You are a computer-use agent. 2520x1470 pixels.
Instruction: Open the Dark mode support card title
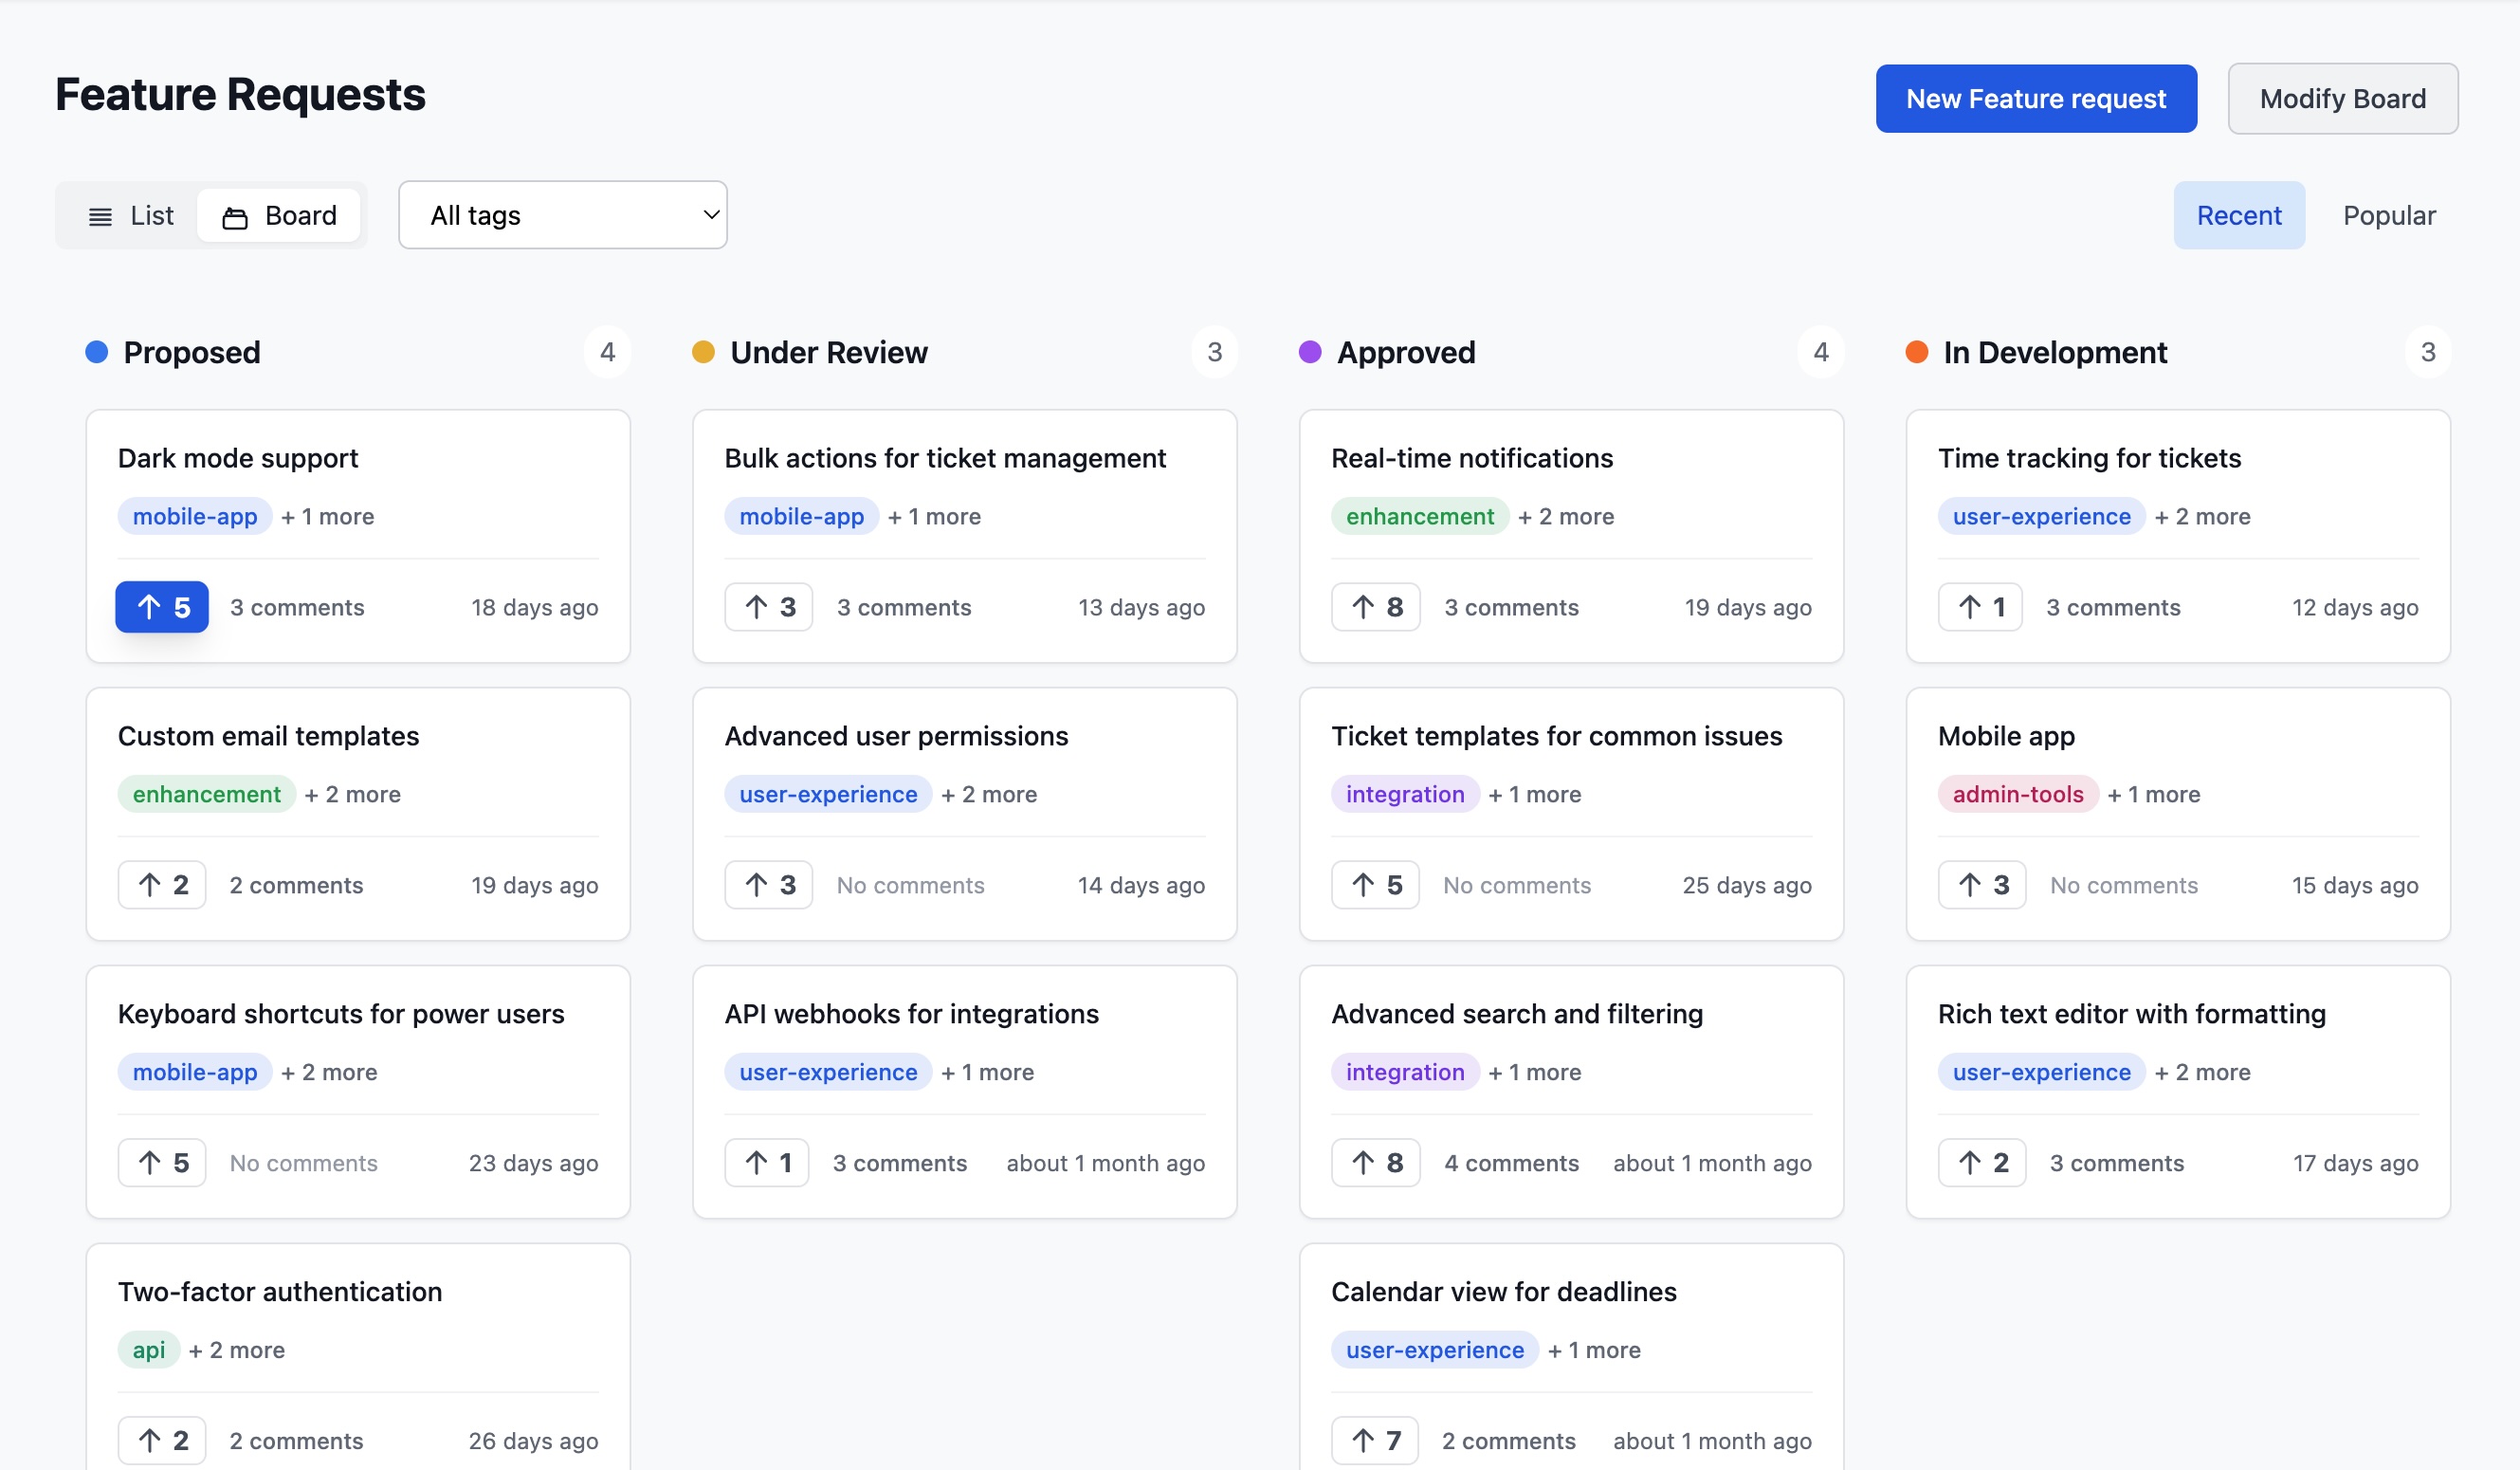click(238, 458)
